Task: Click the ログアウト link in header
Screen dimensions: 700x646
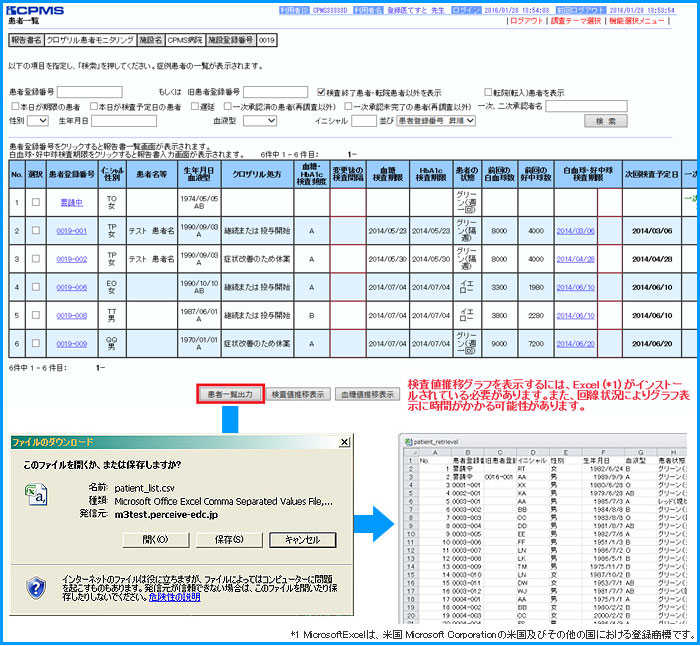Action: 527,19
